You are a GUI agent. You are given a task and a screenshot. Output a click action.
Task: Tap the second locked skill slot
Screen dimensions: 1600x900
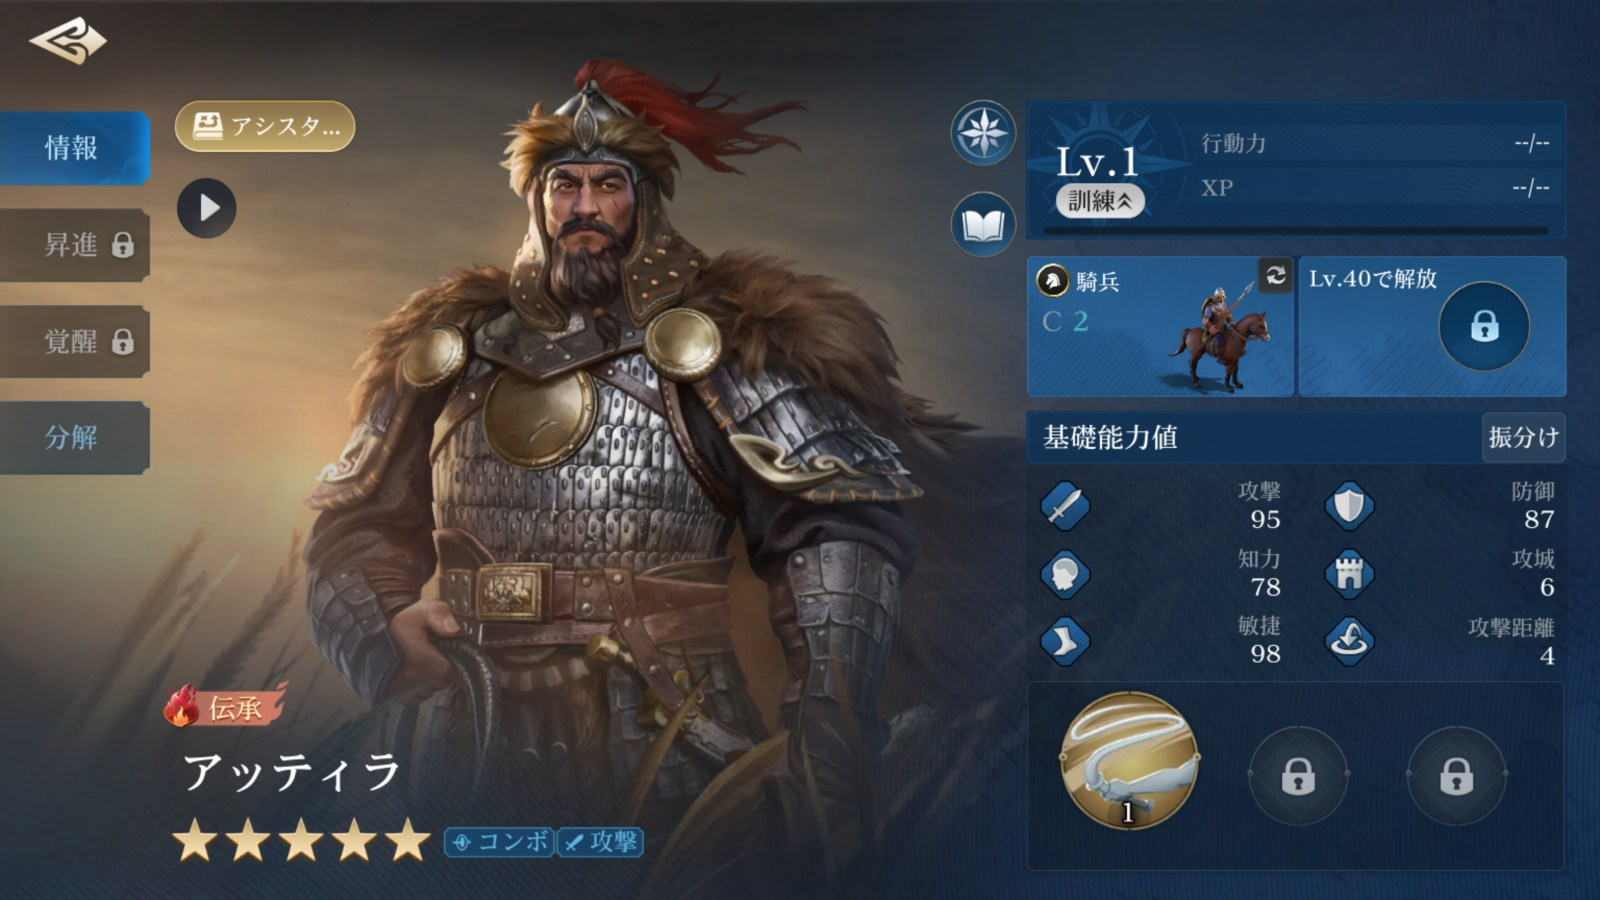tap(1456, 775)
